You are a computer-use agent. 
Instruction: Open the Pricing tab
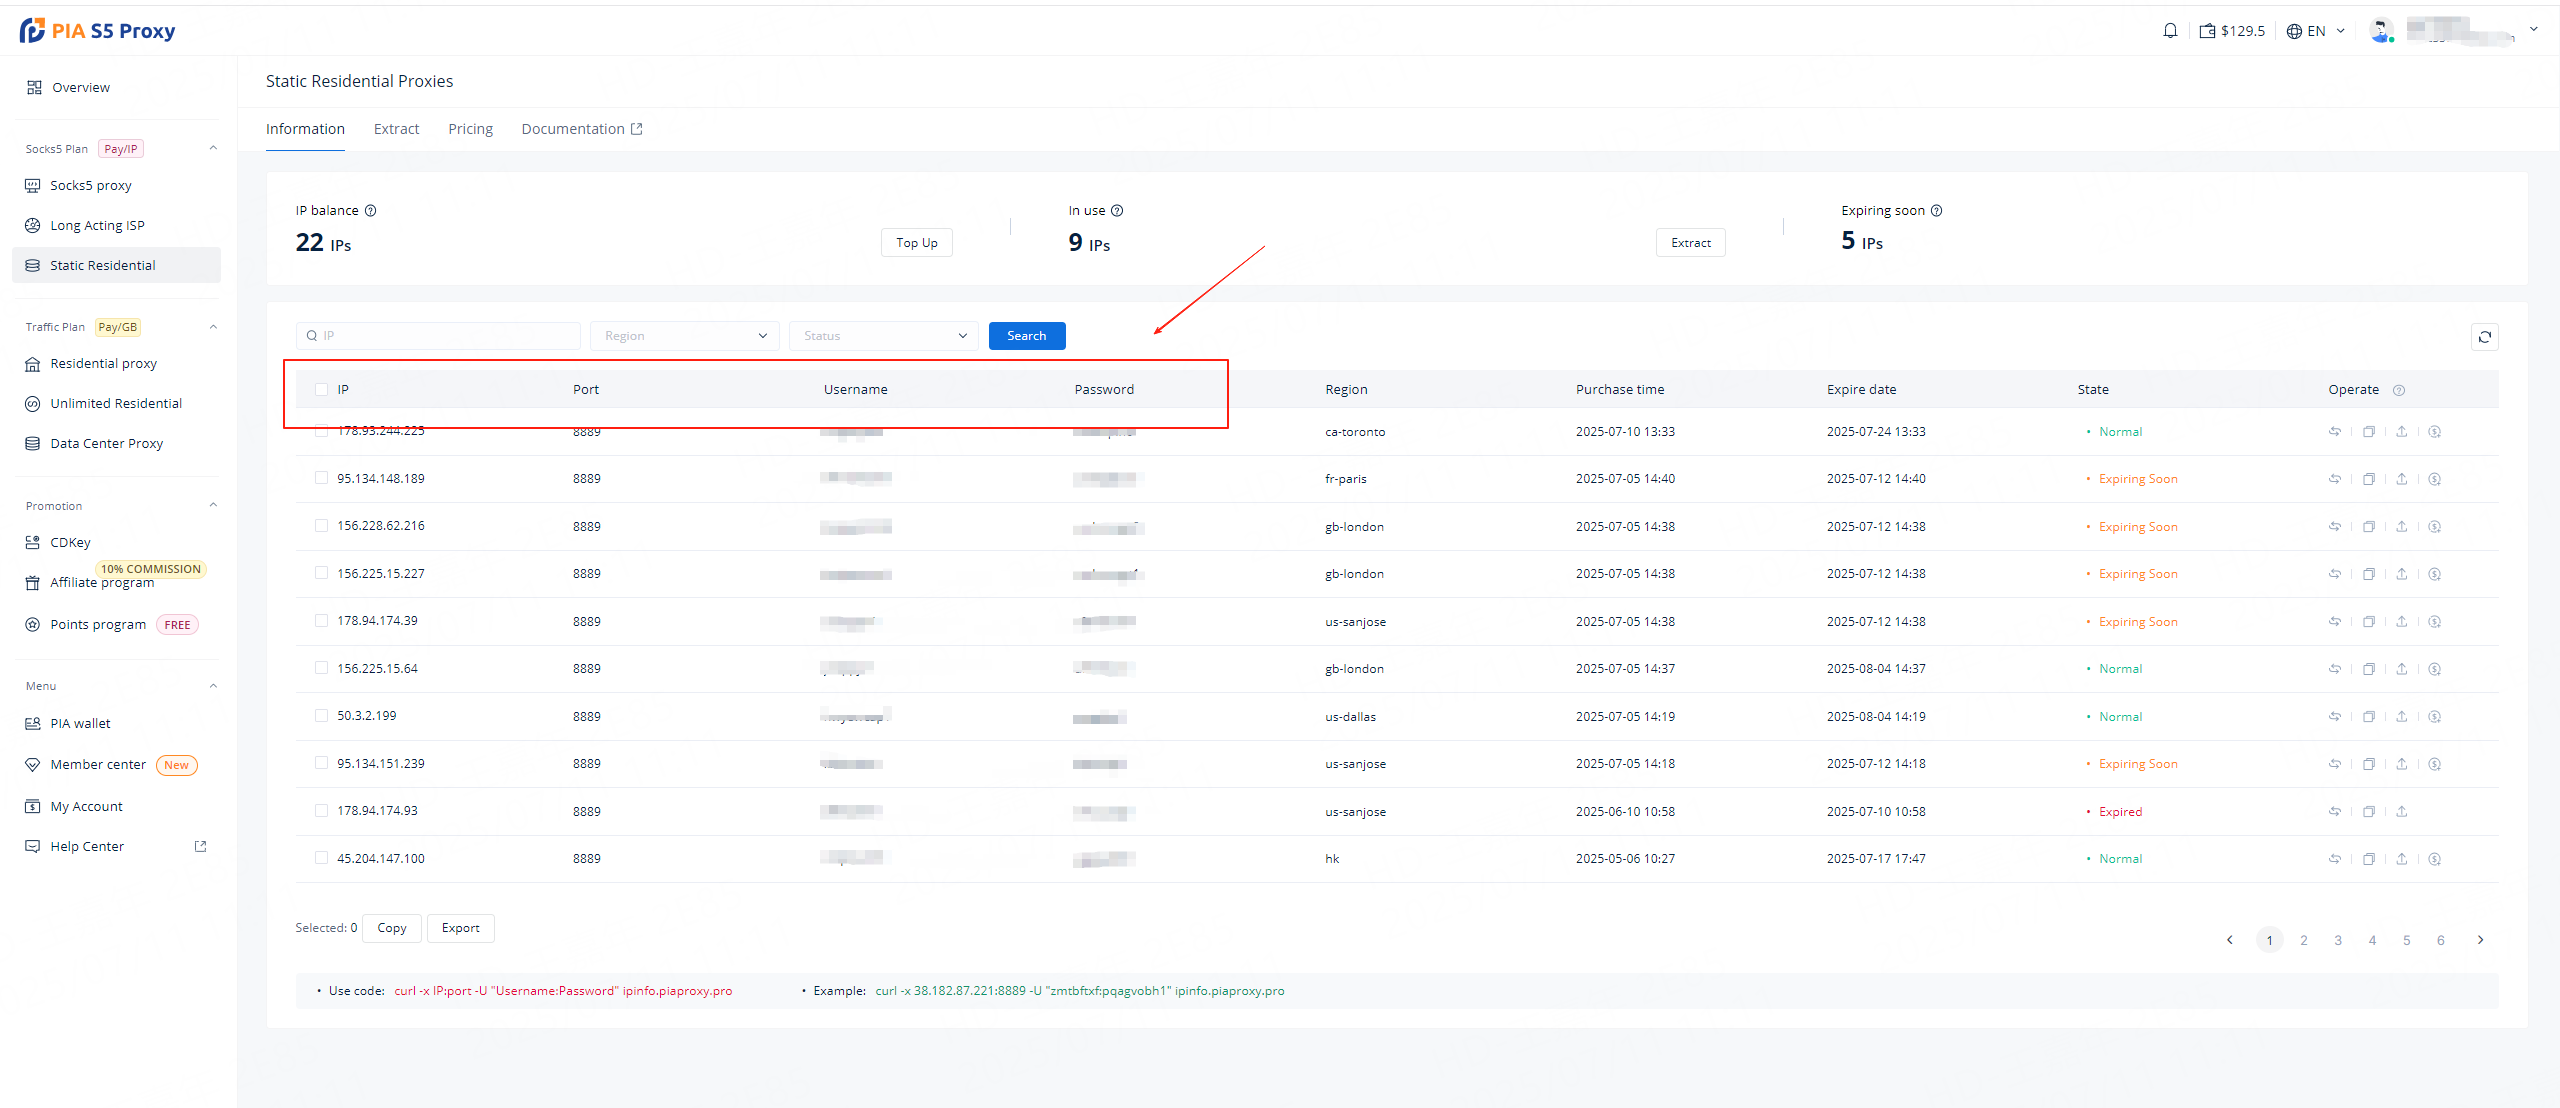[x=470, y=129]
